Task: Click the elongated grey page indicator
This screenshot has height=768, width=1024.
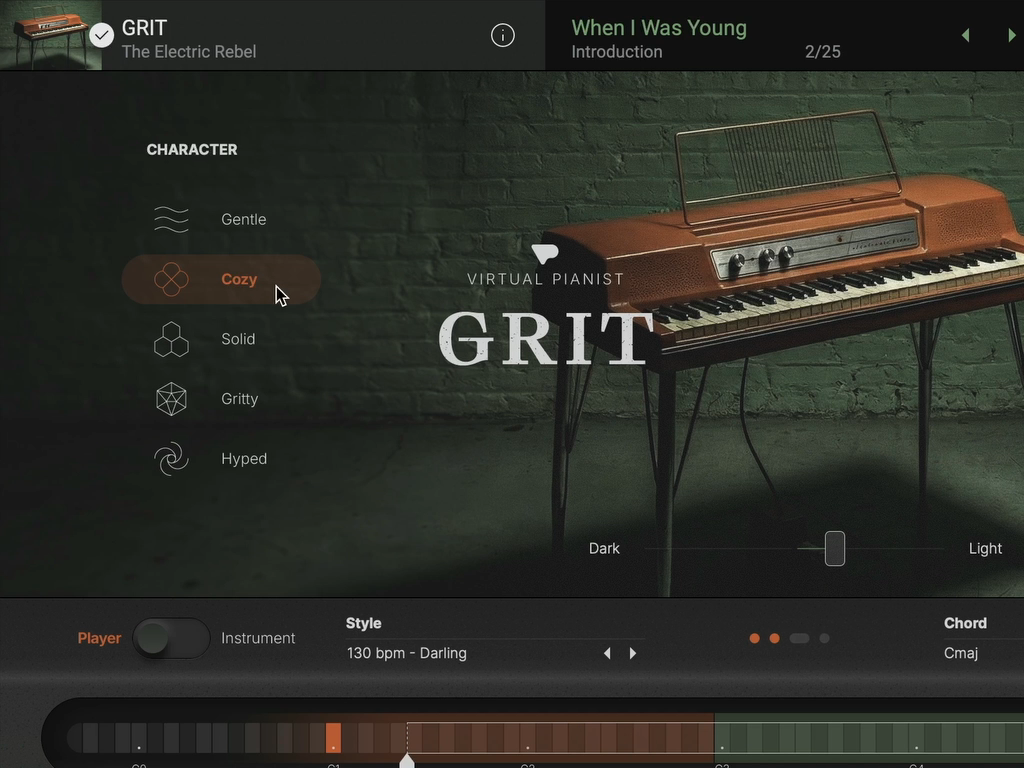Action: pos(799,639)
